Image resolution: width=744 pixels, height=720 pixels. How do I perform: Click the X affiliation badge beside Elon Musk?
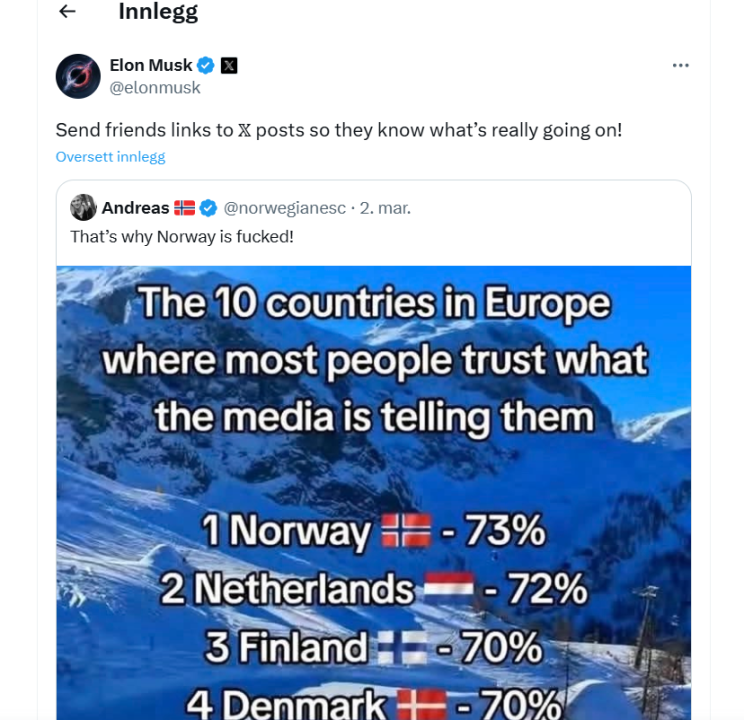point(229,66)
